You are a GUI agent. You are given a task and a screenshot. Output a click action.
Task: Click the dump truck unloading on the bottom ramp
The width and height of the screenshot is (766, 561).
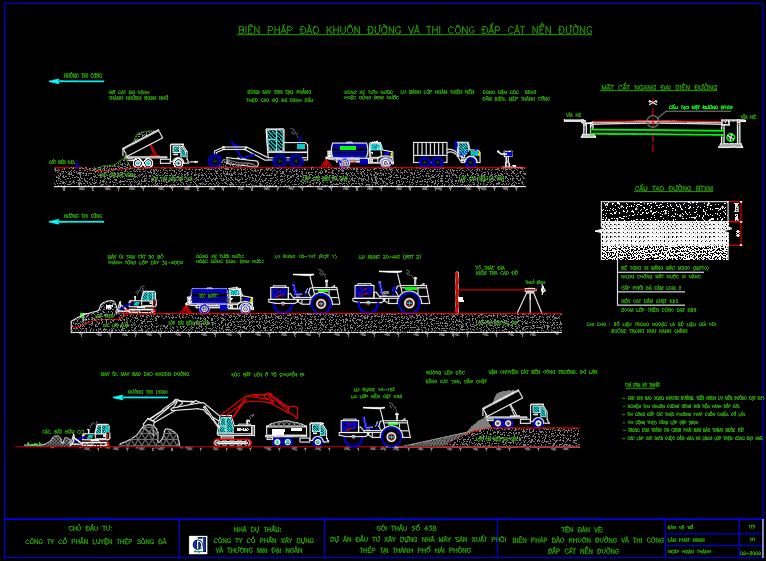point(514,410)
